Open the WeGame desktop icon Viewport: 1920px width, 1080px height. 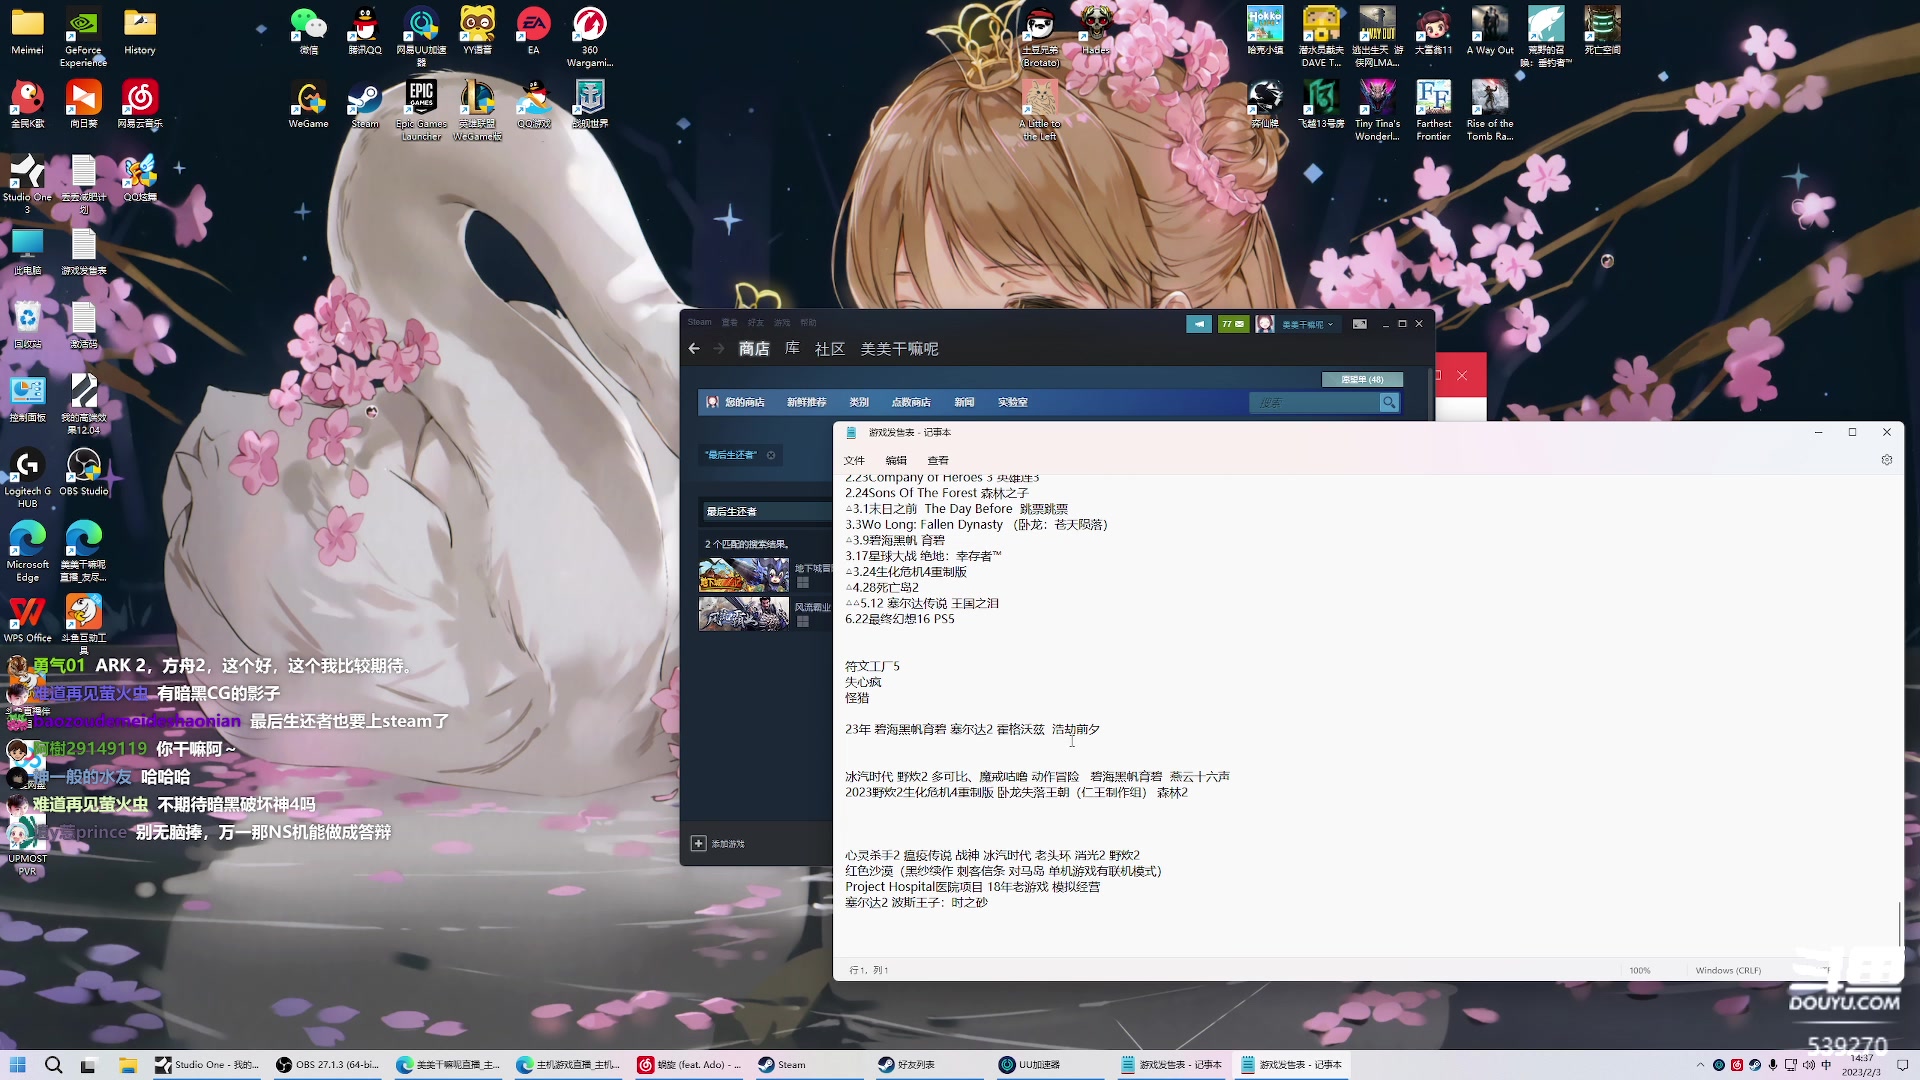pos(309,104)
